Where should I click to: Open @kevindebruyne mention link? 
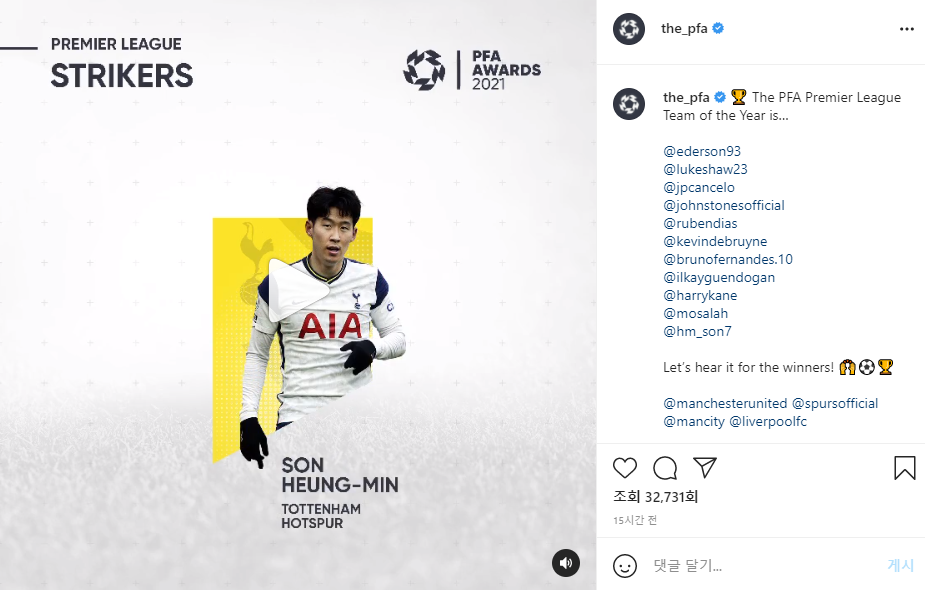715,241
